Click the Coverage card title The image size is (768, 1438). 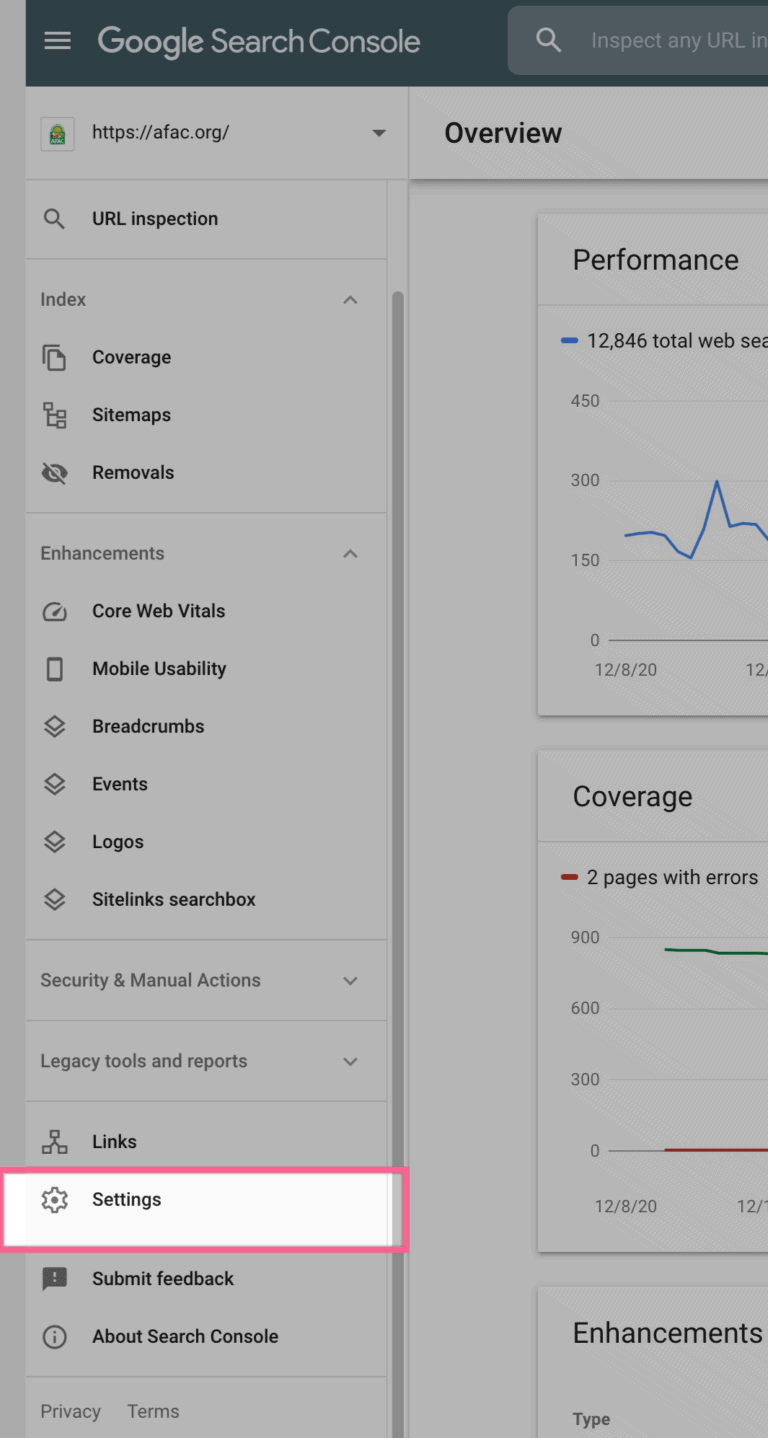(x=633, y=797)
